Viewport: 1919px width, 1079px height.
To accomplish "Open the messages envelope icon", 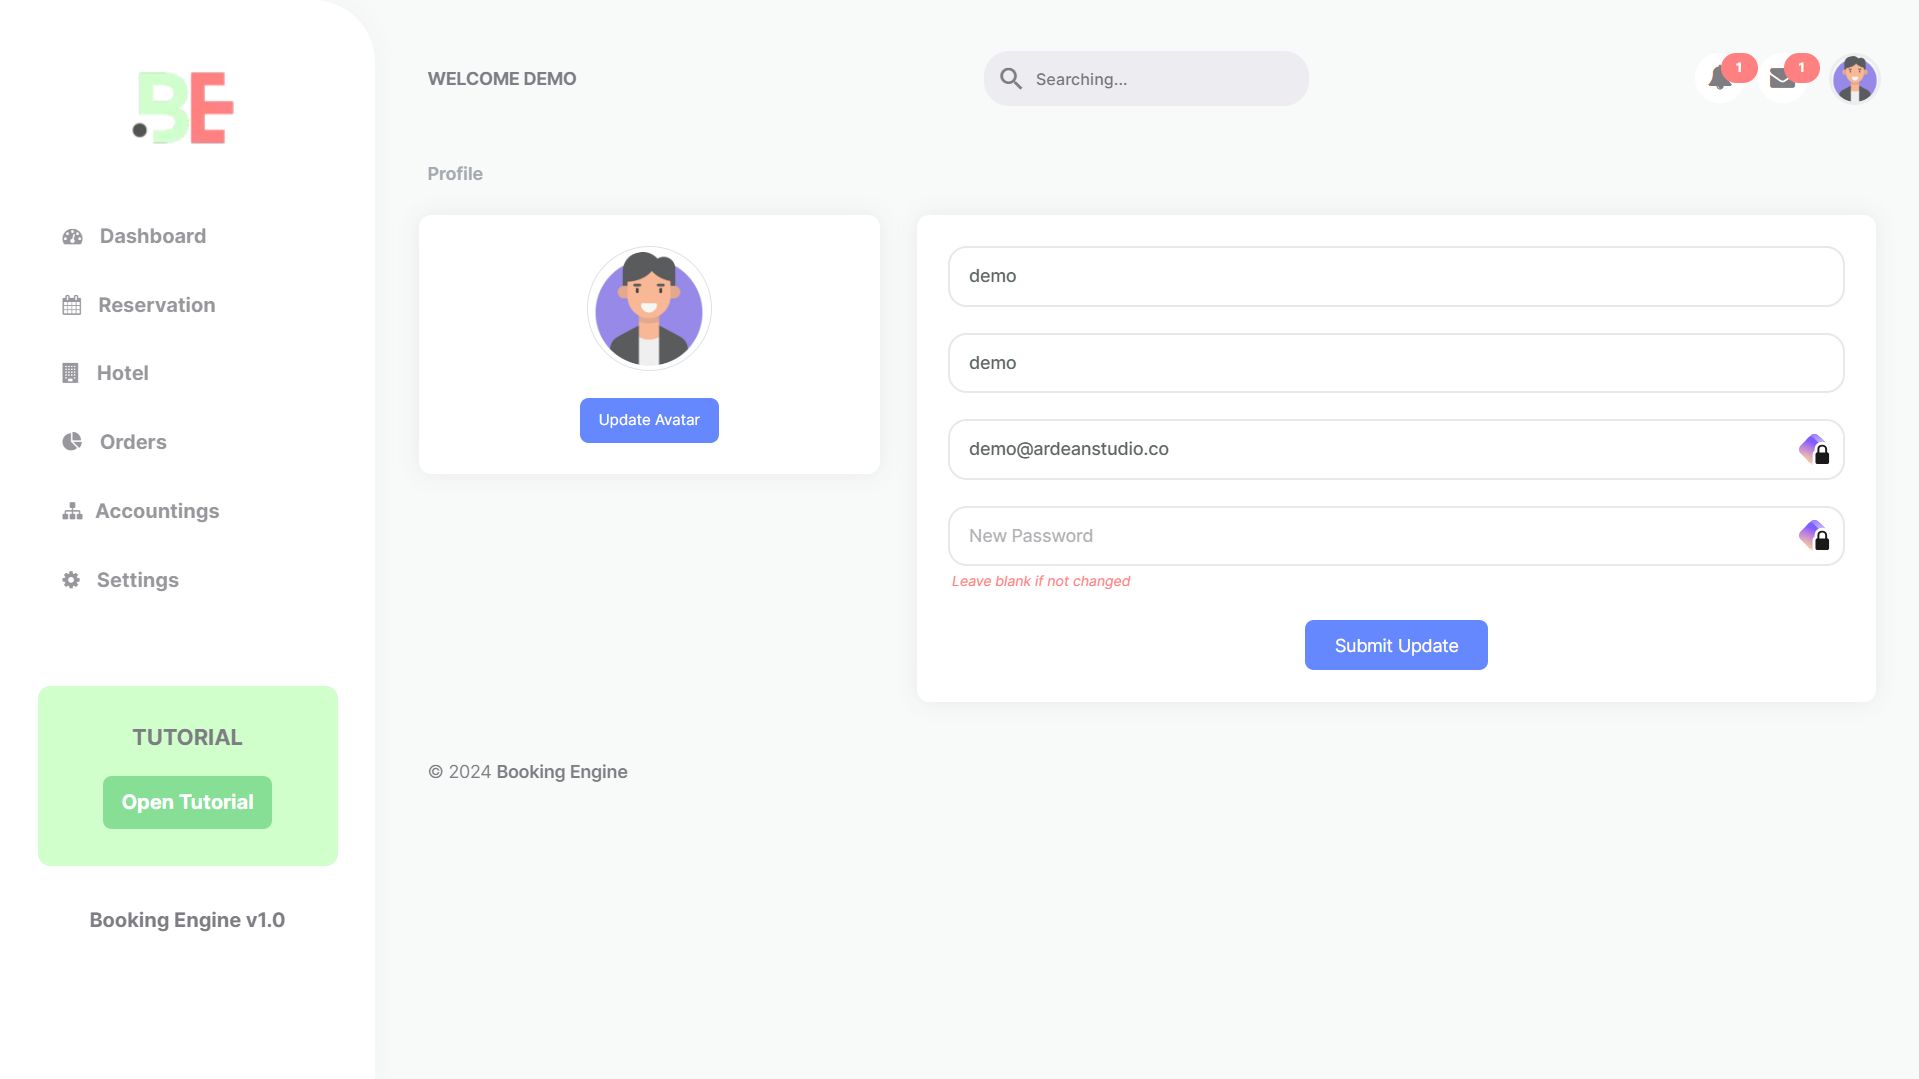I will click(1782, 79).
